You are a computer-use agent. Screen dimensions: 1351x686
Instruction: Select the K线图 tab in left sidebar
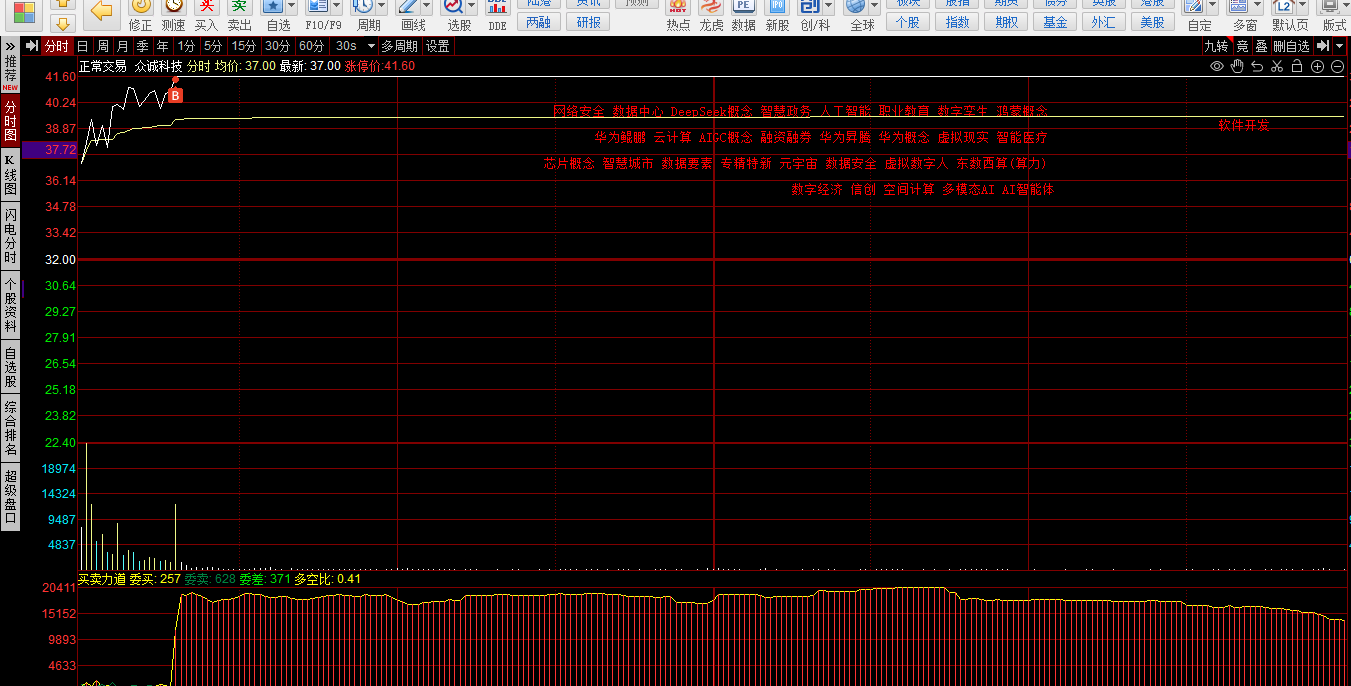10,176
